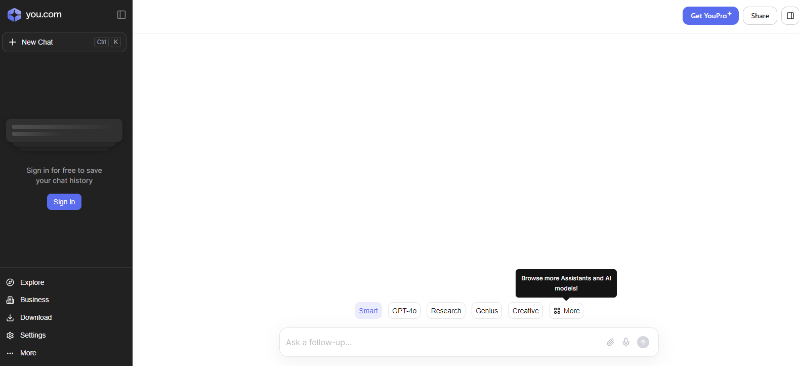Select the Smart assistant mode
The height and width of the screenshot is (367, 800).
(368, 310)
